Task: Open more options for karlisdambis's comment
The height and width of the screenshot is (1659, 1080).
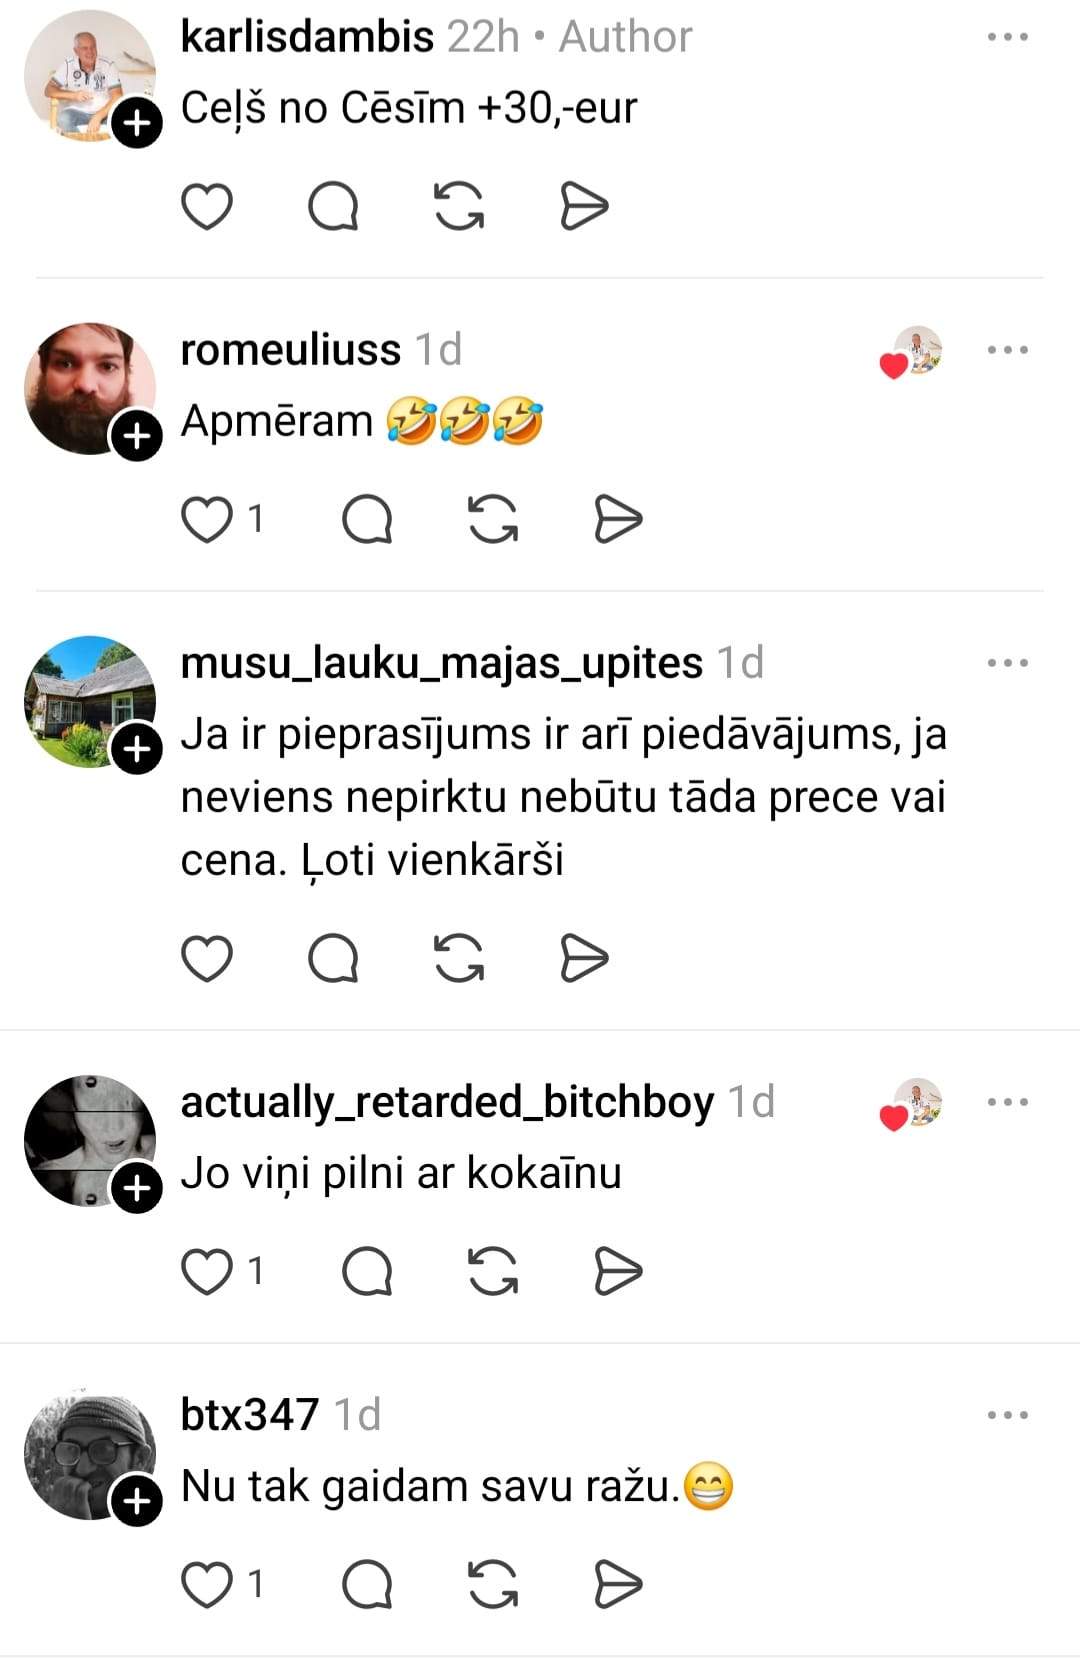Action: 1007,37
